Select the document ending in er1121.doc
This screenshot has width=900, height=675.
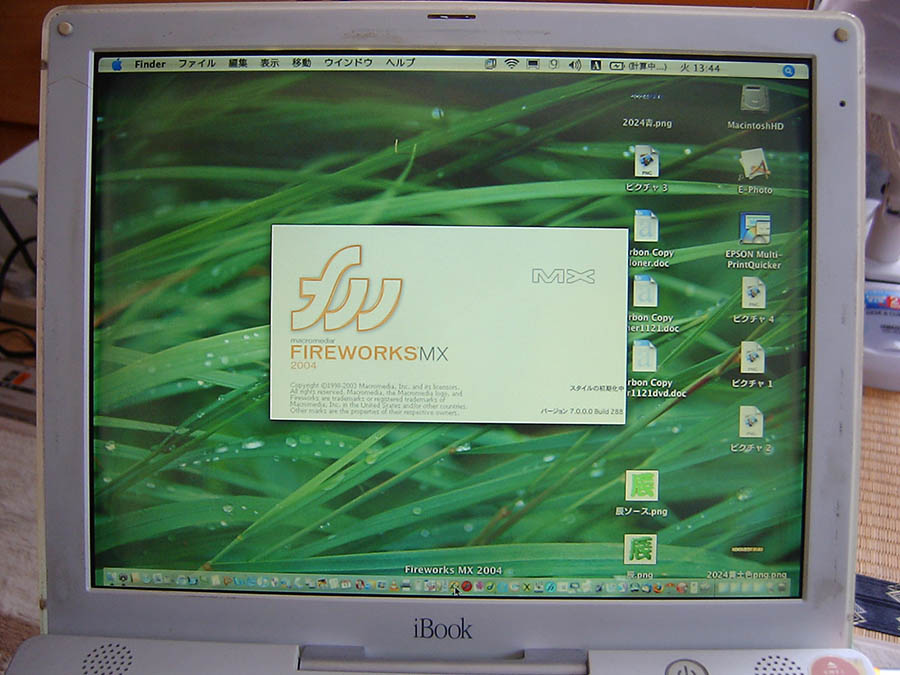coord(646,291)
